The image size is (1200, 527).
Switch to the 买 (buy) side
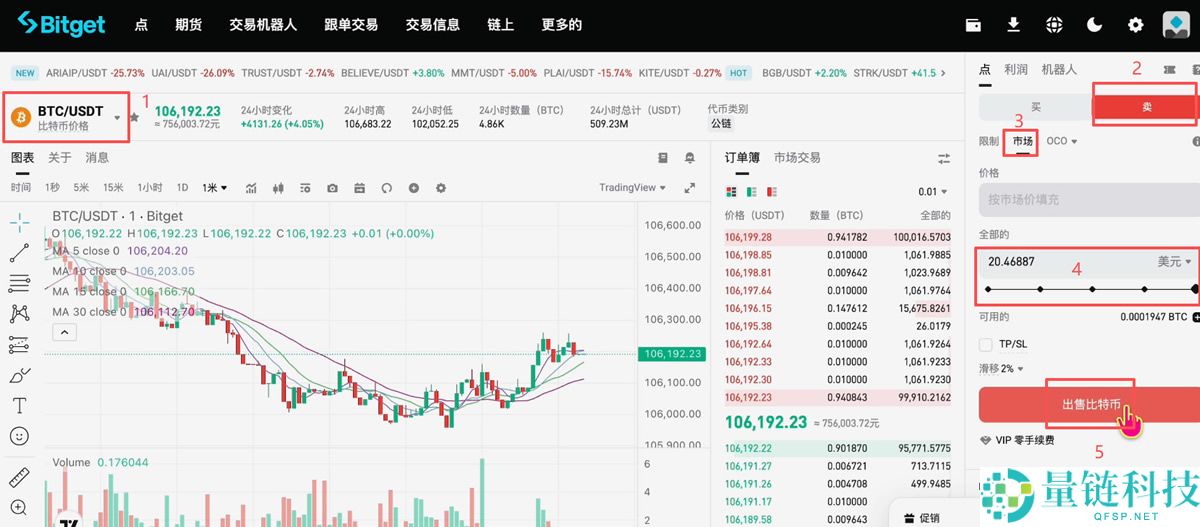pos(1036,107)
